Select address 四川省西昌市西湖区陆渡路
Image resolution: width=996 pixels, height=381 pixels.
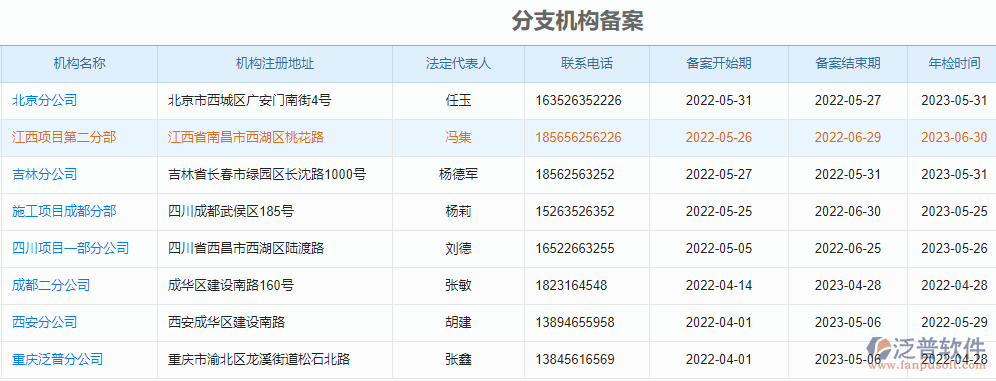(x=246, y=248)
